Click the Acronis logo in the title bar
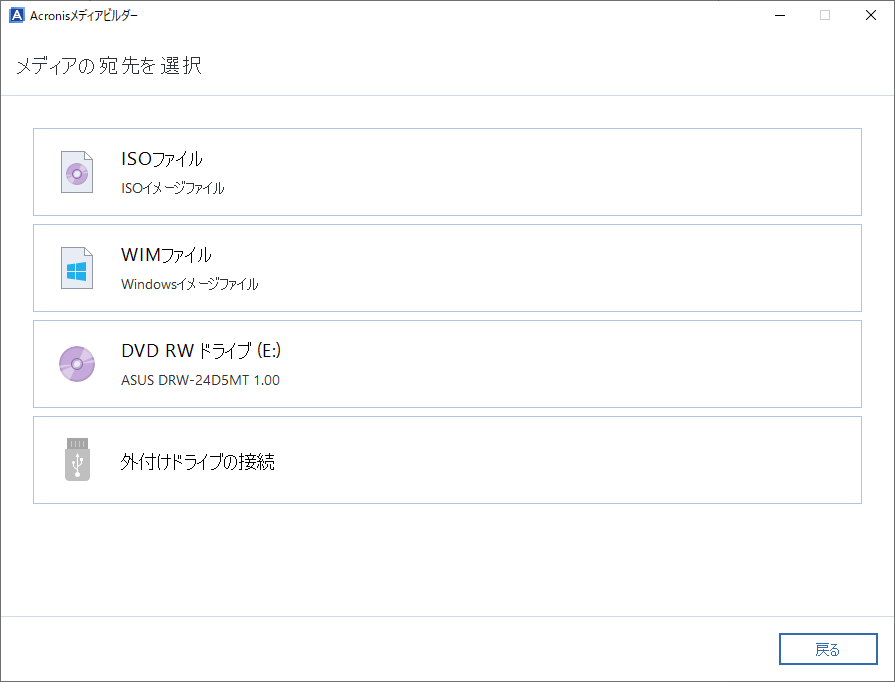This screenshot has width=895, height=682. [x=17, y=15]
